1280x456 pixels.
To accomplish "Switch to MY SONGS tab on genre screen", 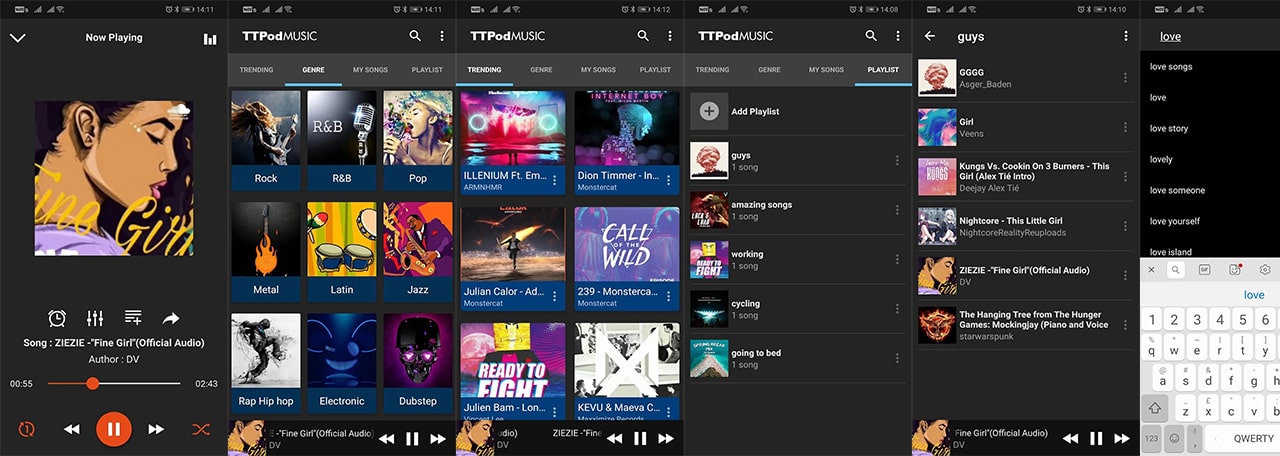I will [370, 70].
